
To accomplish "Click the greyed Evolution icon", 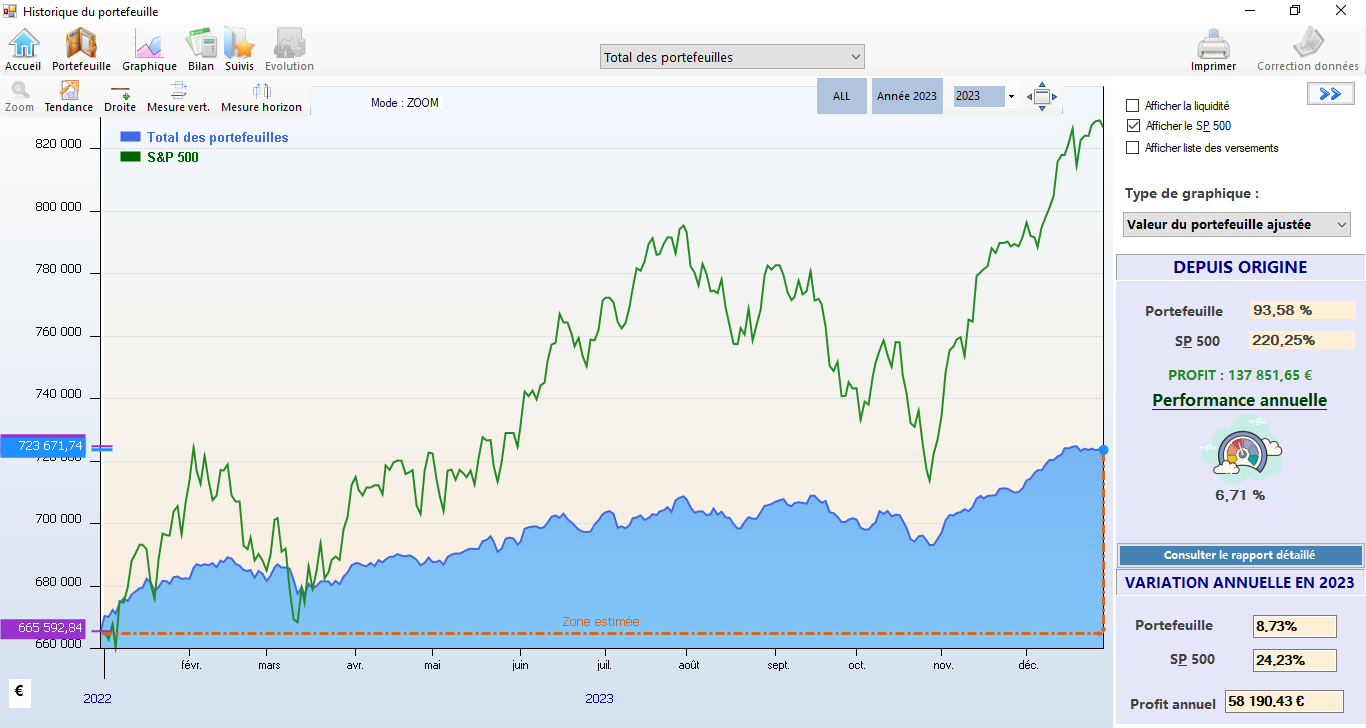I will tap(289, 49).
